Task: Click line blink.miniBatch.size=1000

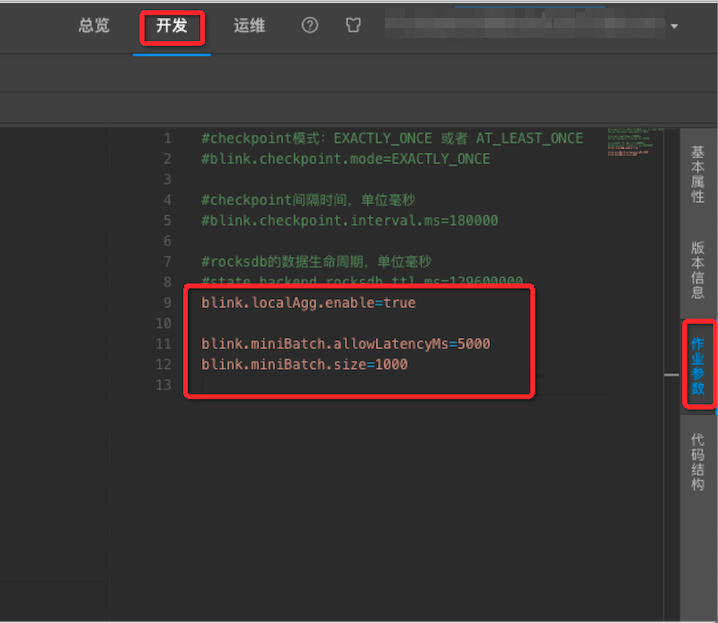Action: point(305,364)
